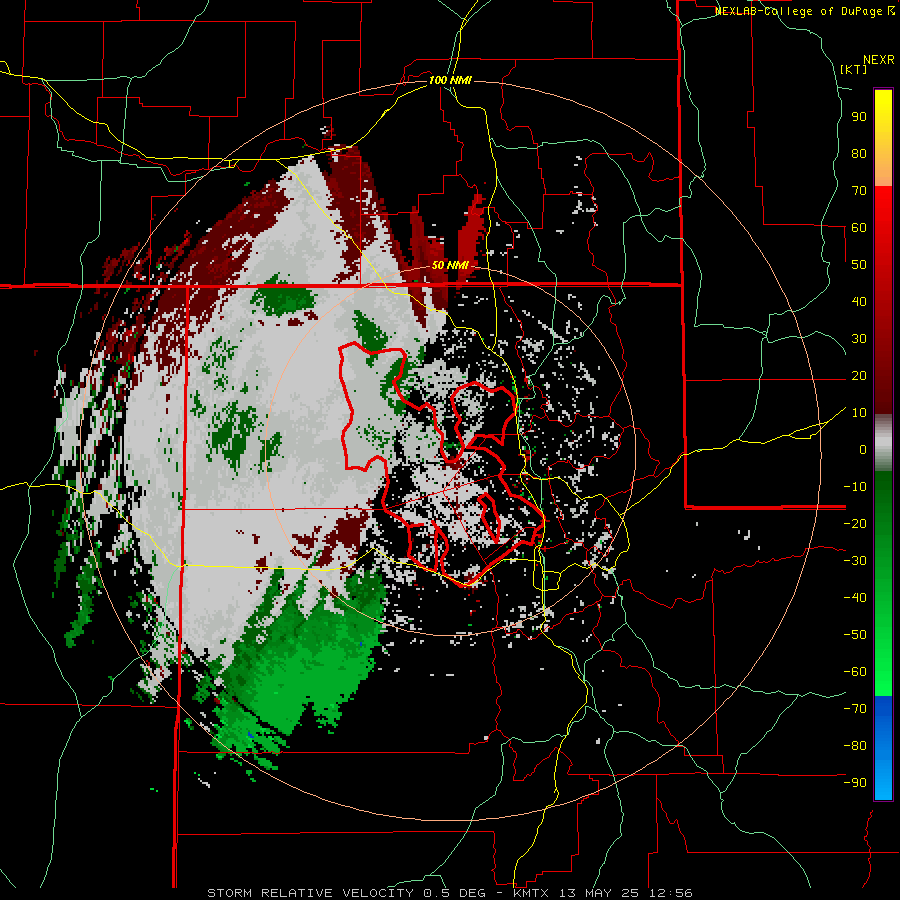Screen dimensions: 900x900
Task: Click the gray zero-velocity segment of the color bar
Action: tap(883, 442)
